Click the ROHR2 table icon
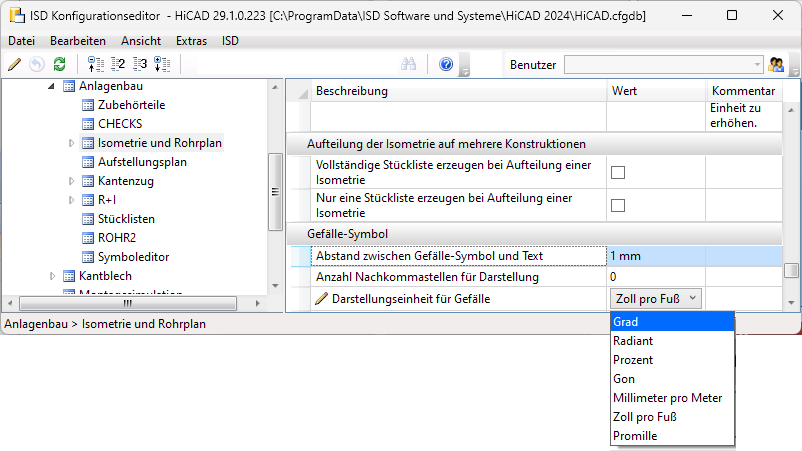This screenshot has width=802, height=451. pos(88,238)
